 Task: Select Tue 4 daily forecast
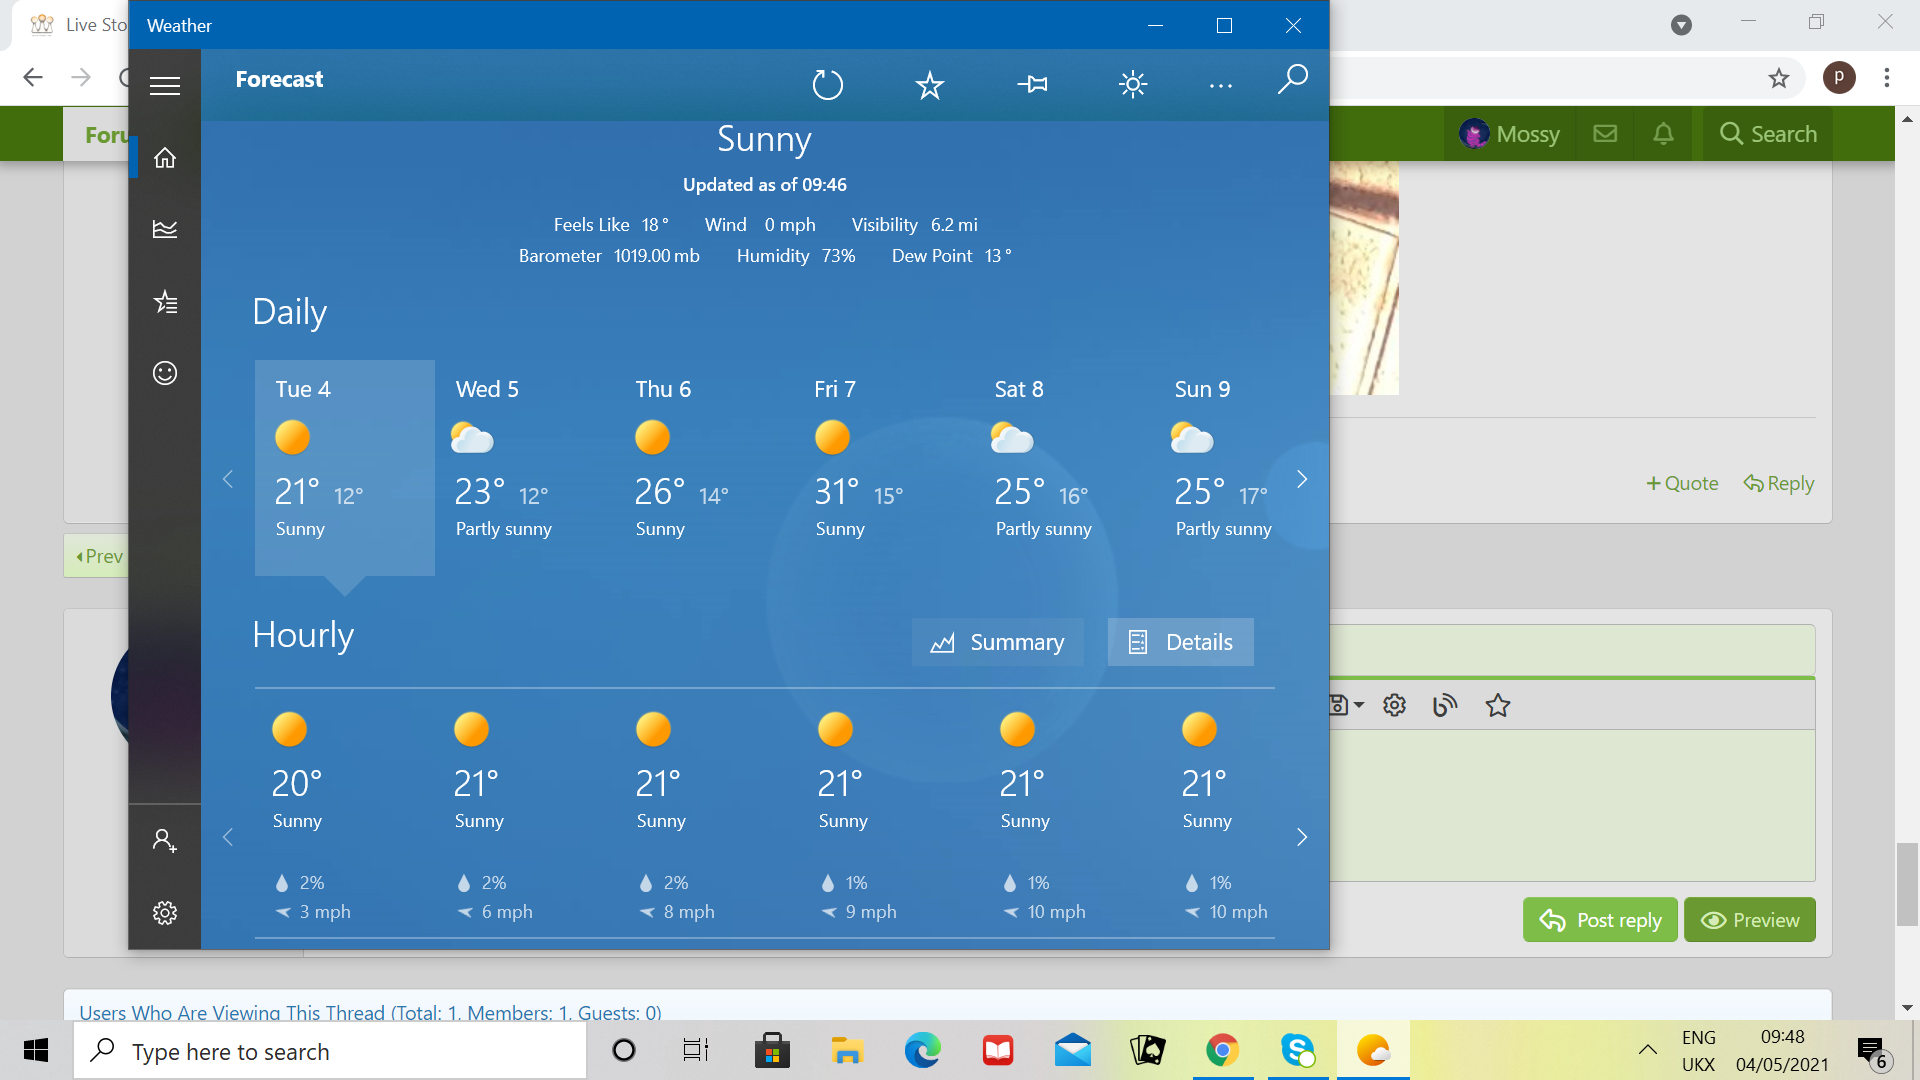pyautogui.click(x=345, y=467)
